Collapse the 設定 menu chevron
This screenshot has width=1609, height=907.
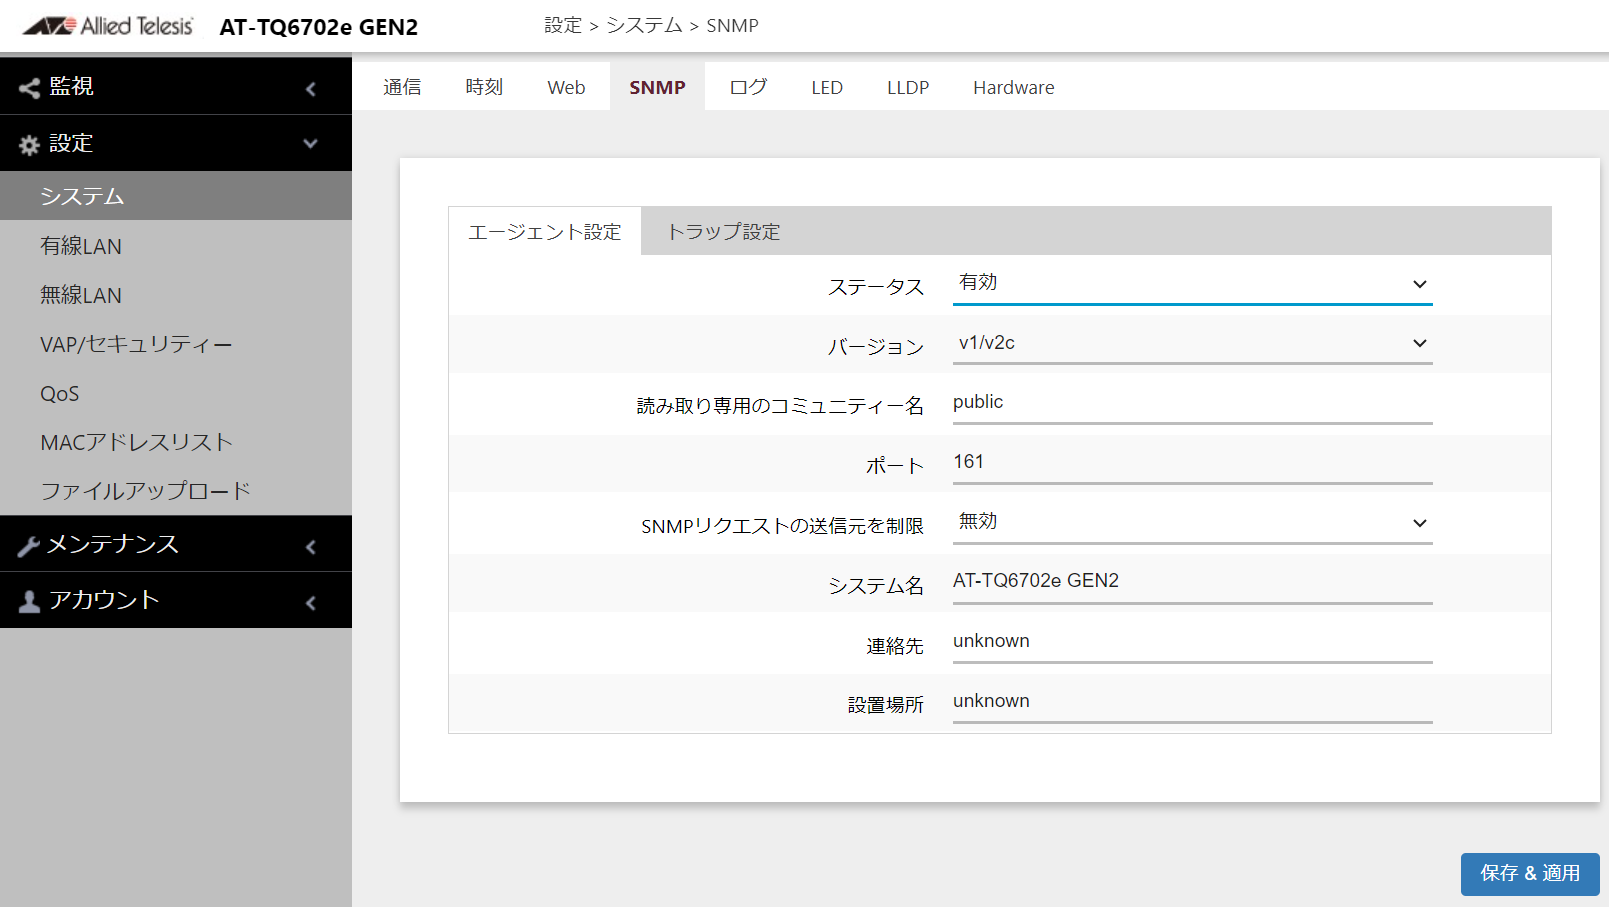point(311,144)
